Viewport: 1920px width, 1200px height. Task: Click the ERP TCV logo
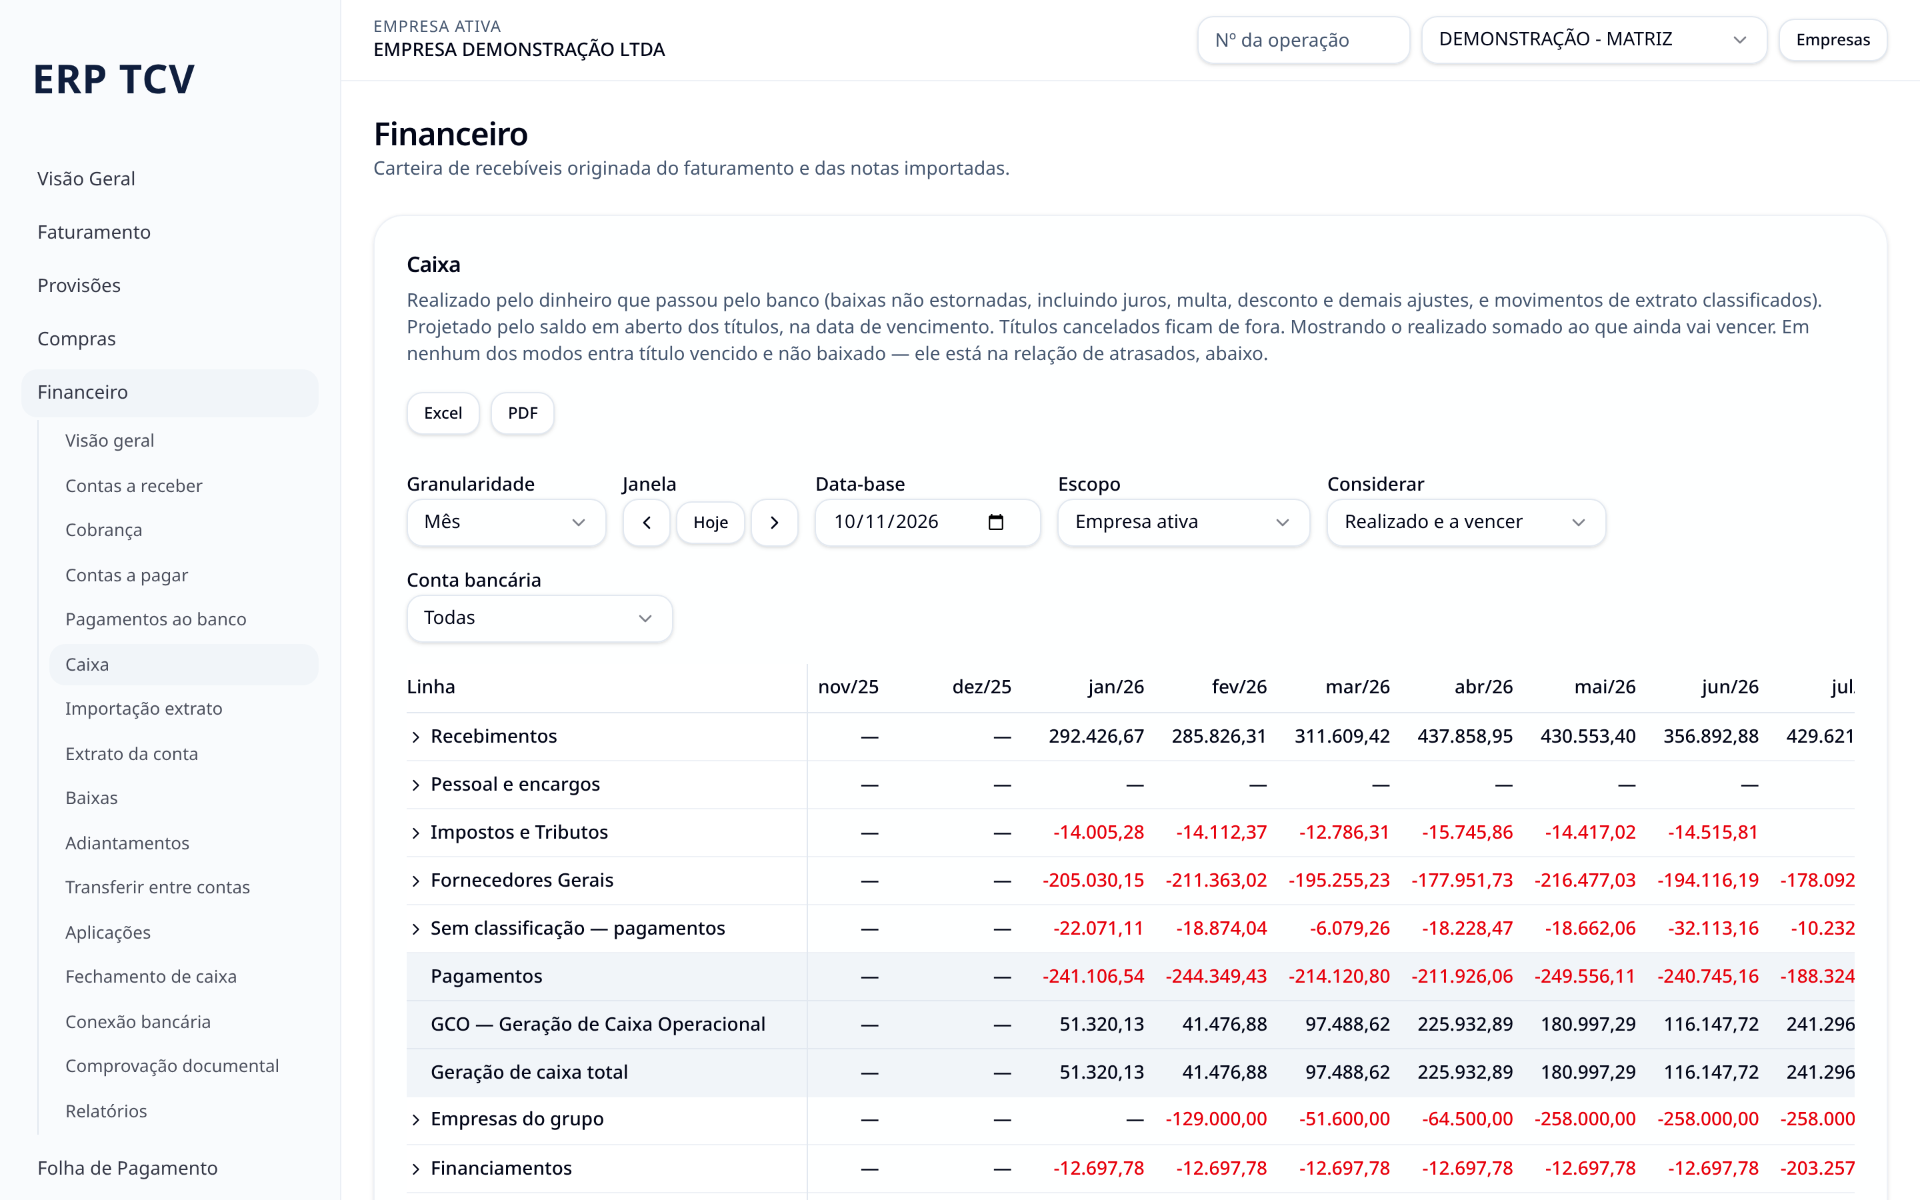click(x=114, y=80)
